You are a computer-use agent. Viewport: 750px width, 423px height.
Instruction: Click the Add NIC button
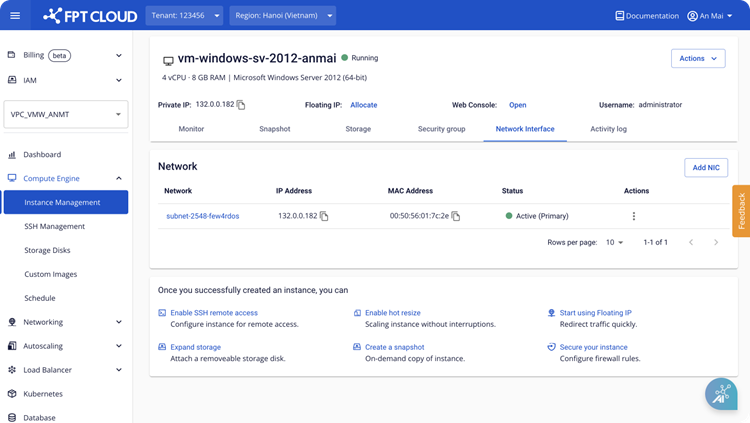(x=706, y=168)
